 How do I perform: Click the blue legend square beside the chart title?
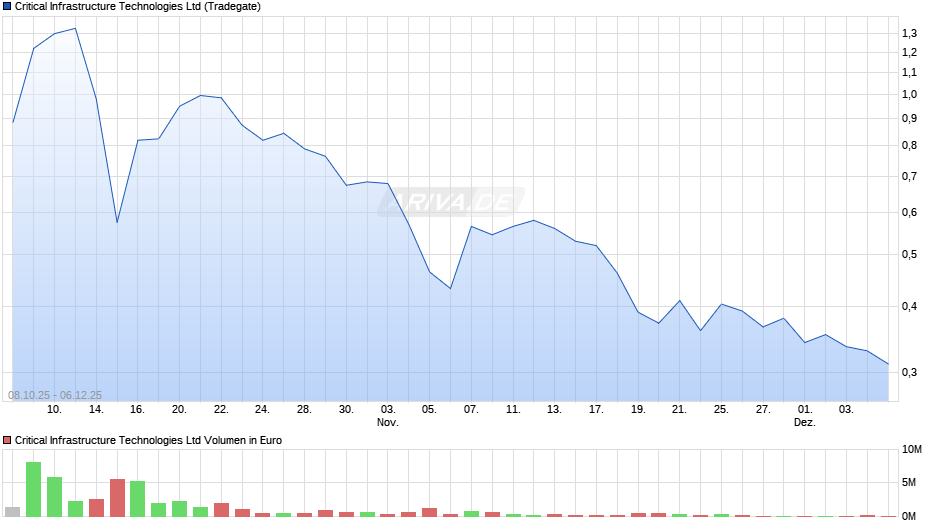[x=7, y=7]
